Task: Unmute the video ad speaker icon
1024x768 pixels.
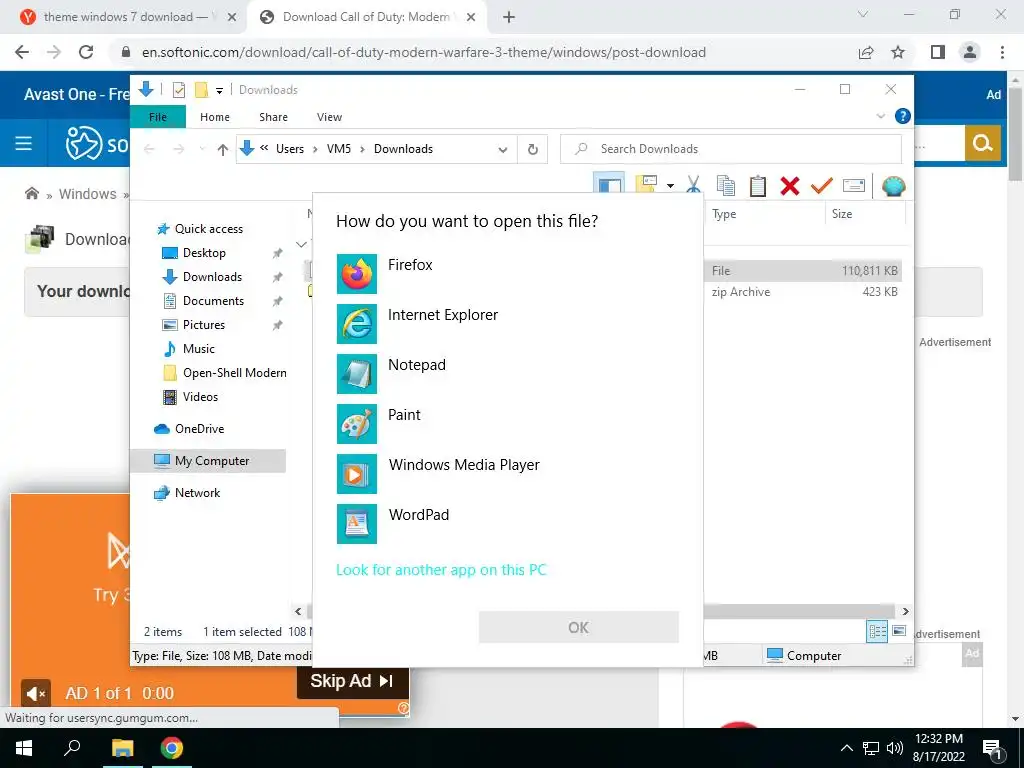Action: [x=36, y=693]
